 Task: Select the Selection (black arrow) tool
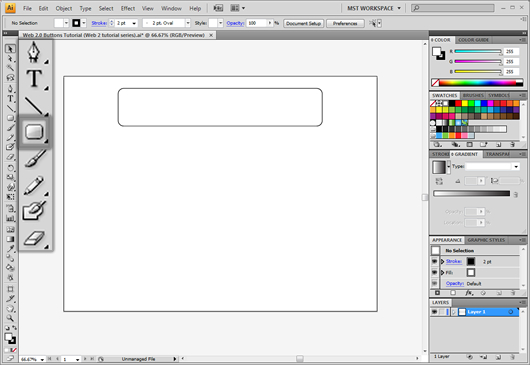coord(10,49)
